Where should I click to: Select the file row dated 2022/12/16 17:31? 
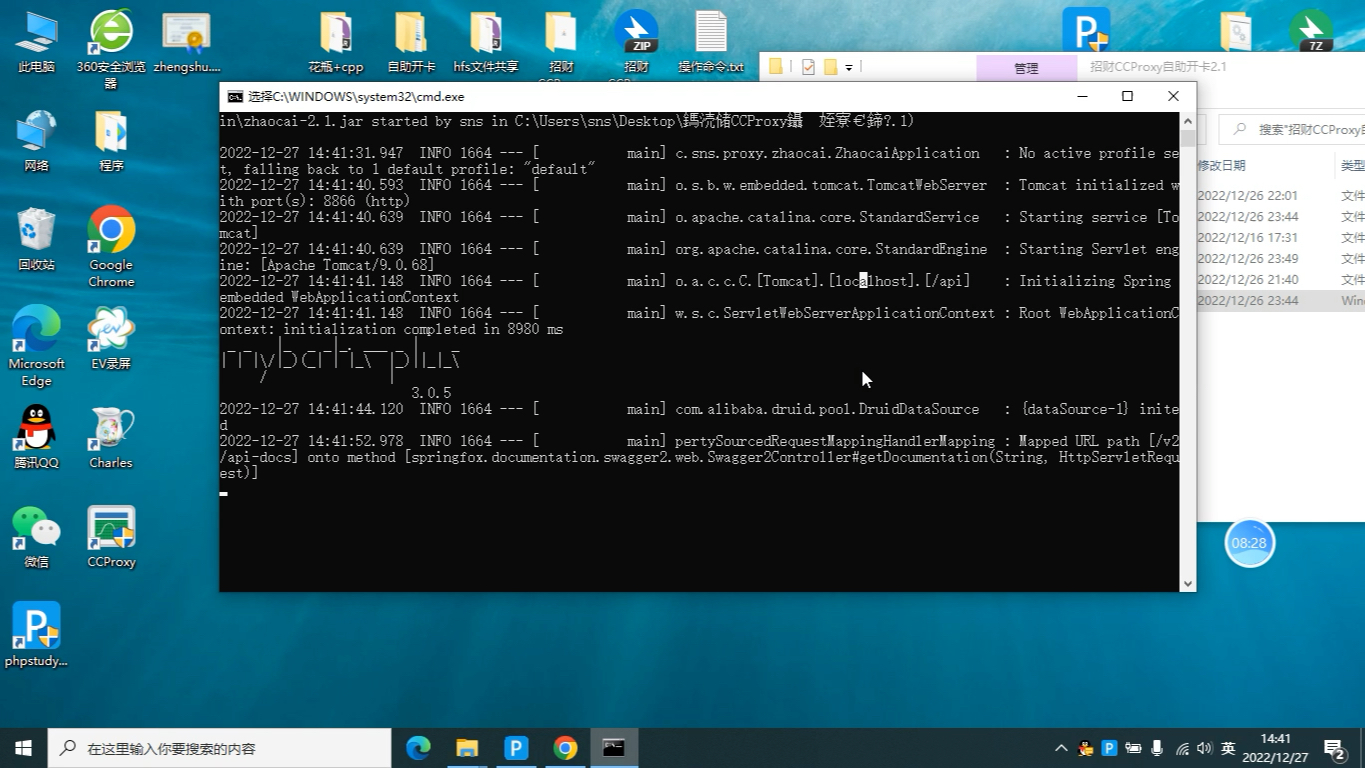click(x=1281, y=237)
